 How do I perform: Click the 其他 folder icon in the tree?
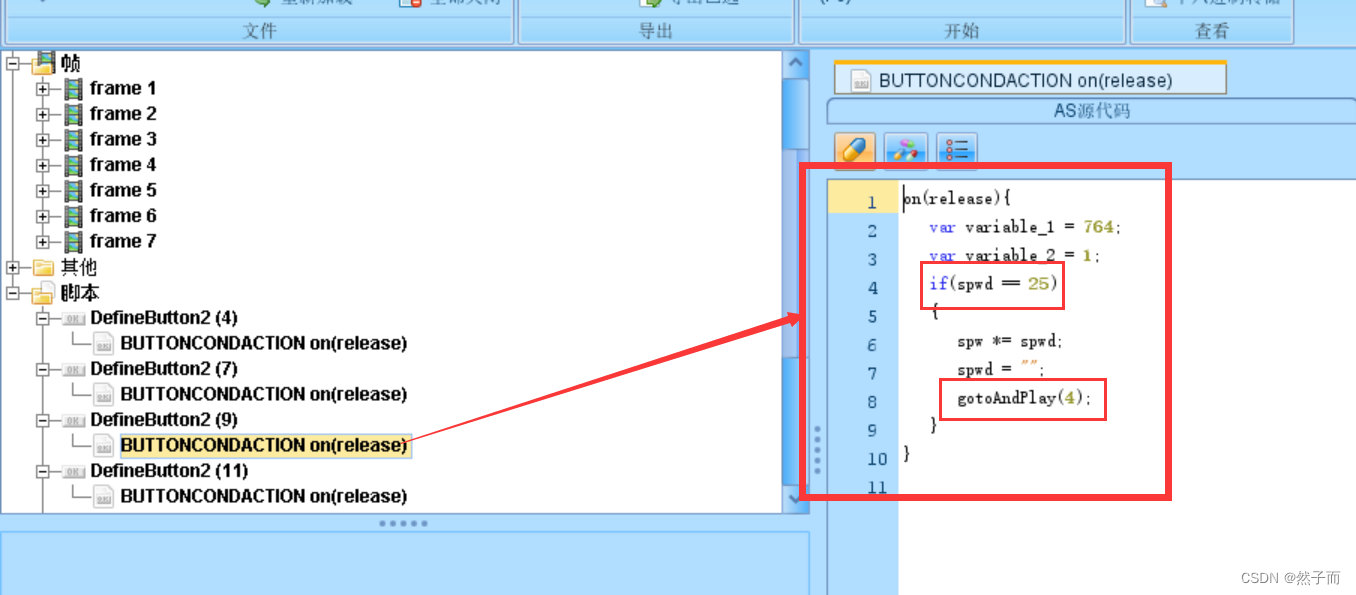tap(43, 268)
